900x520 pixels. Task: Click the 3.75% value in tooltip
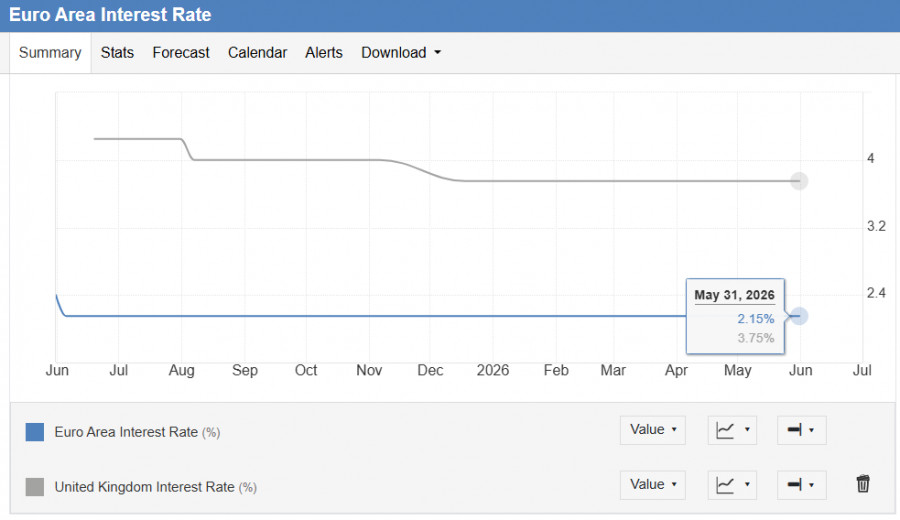click(x=755, y=338)
